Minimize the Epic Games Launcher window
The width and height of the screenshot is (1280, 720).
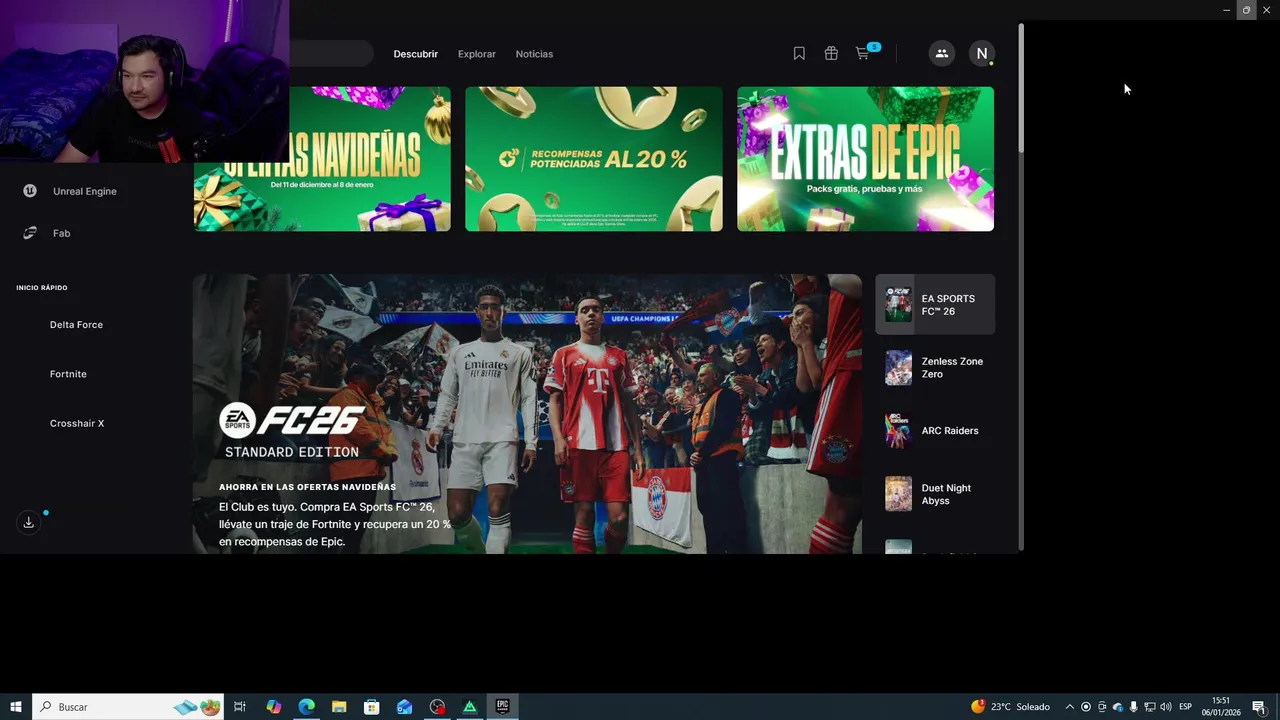[x=1226, y=10]
